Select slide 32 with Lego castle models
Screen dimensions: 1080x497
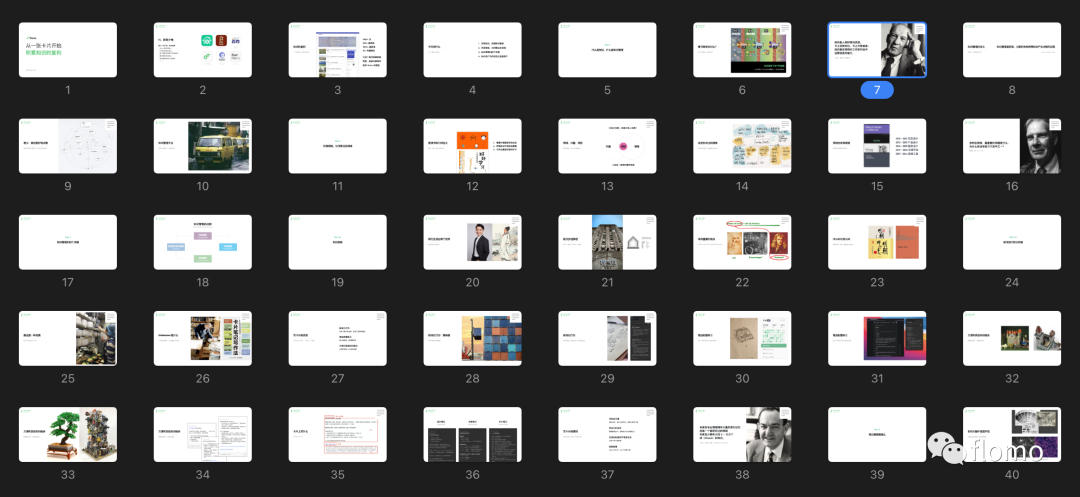(1012, 338)
